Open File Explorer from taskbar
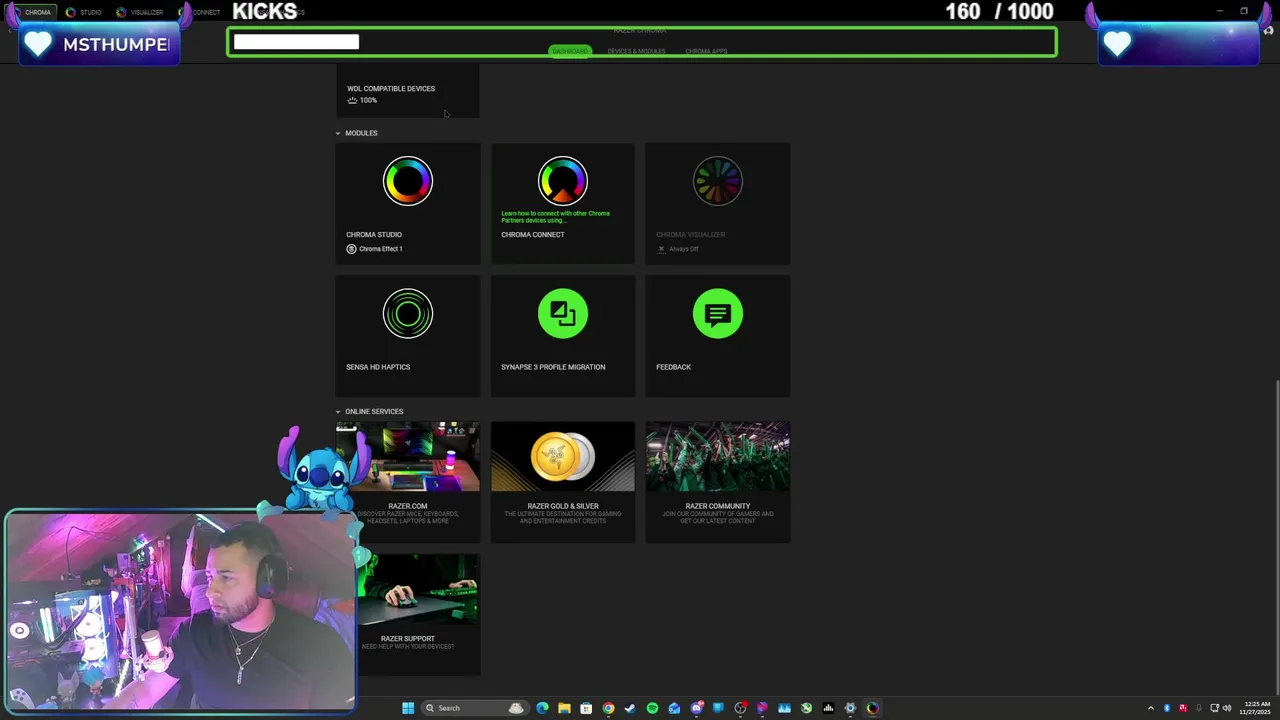 coord(564,708)
